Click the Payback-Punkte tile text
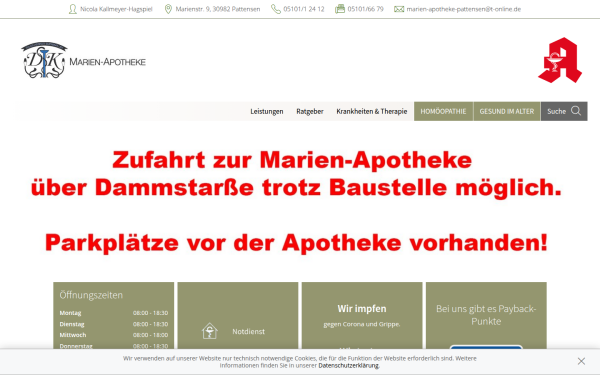600x375 pixels. point(486,315)
